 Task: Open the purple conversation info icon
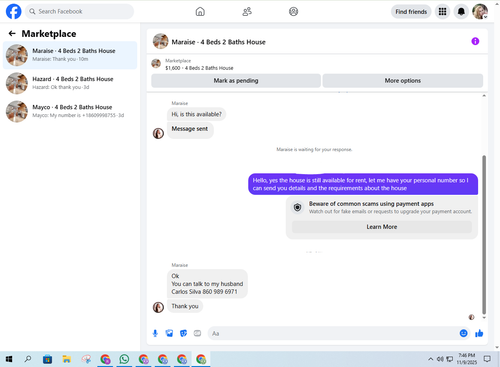[x=475, y=41]
